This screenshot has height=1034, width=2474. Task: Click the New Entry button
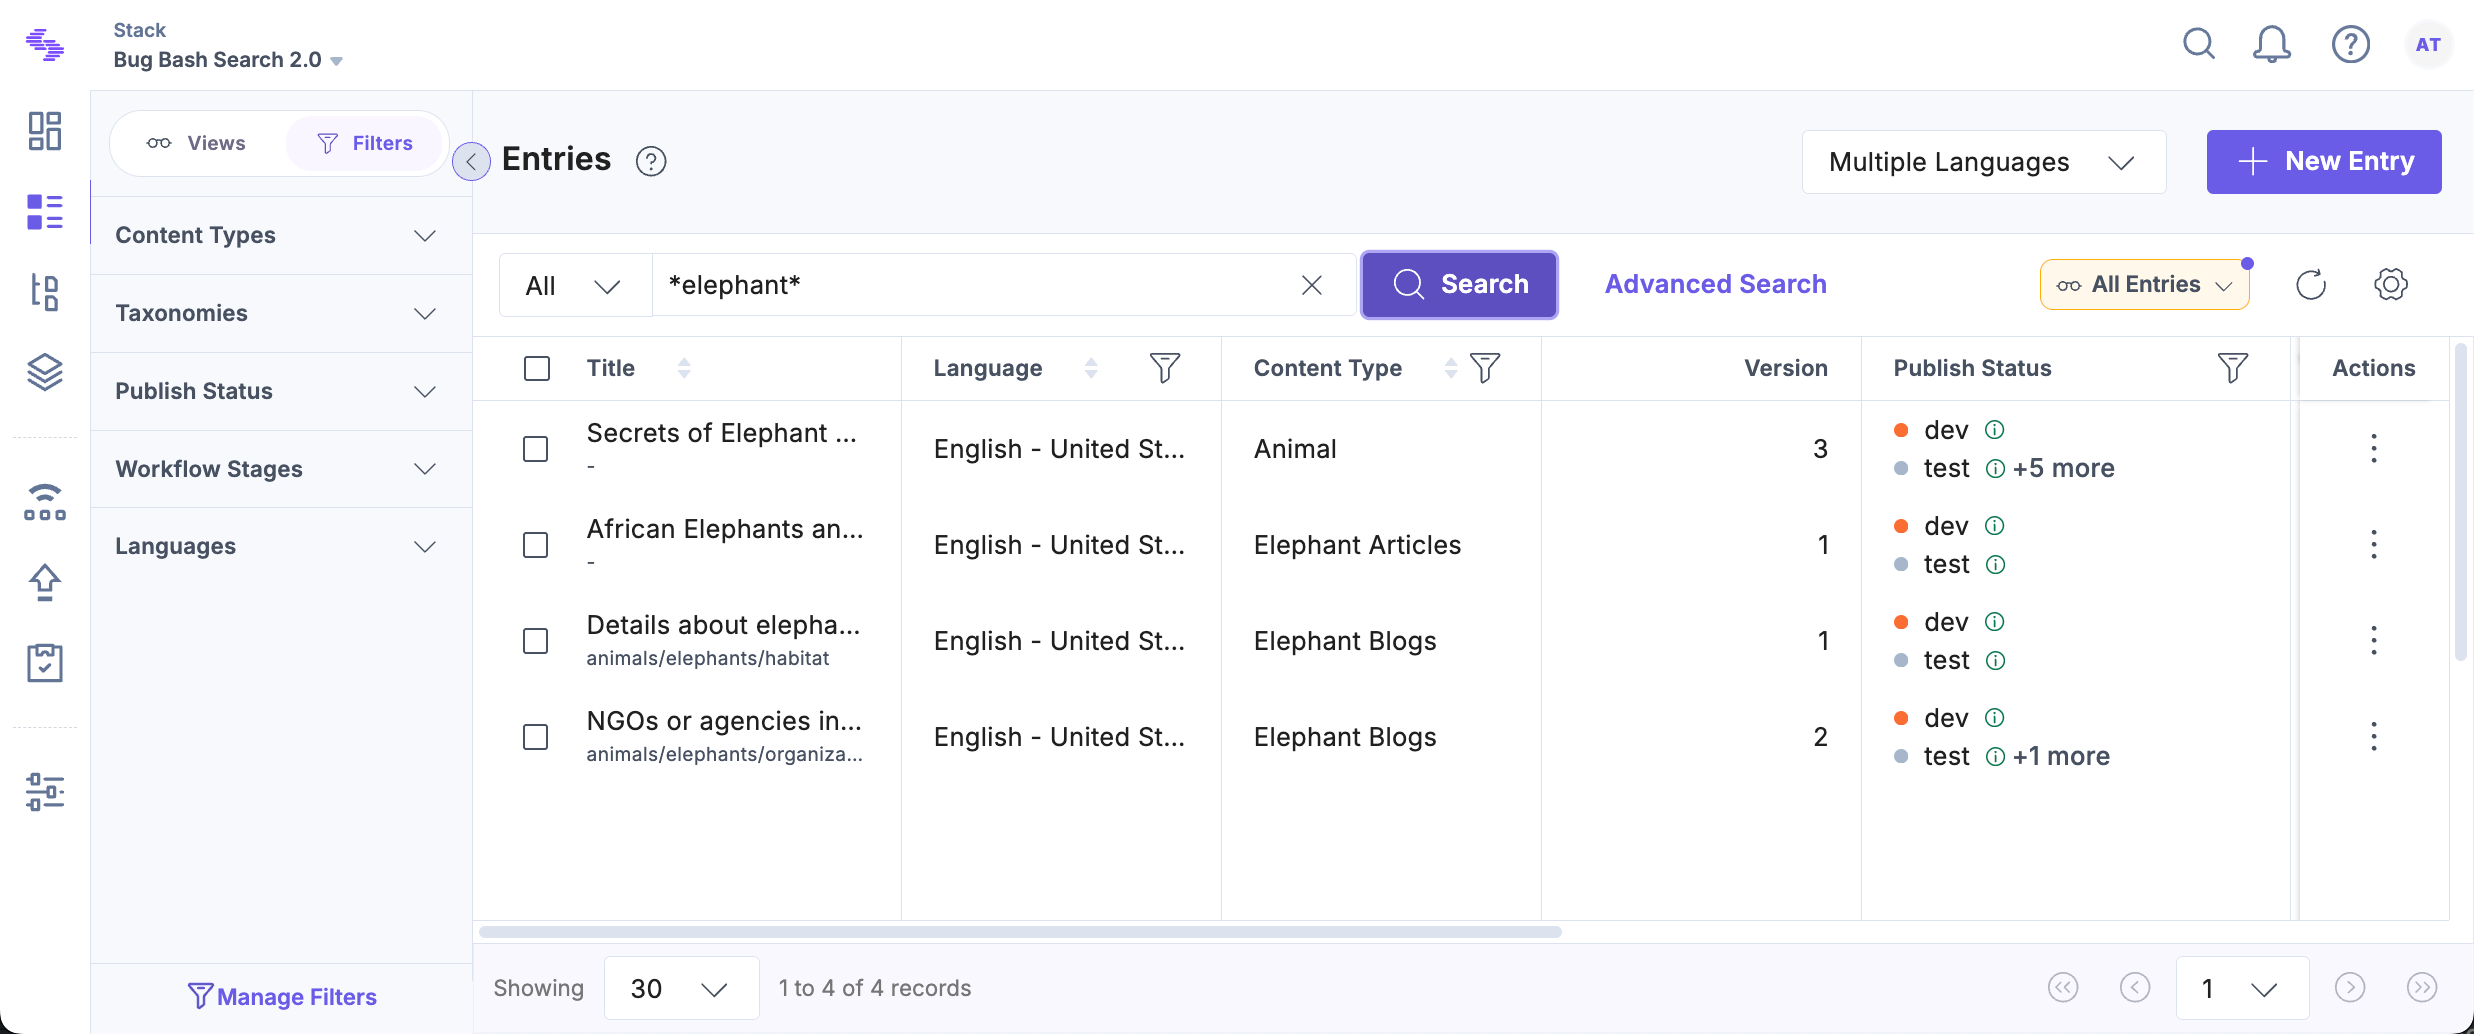[2323, 162]
